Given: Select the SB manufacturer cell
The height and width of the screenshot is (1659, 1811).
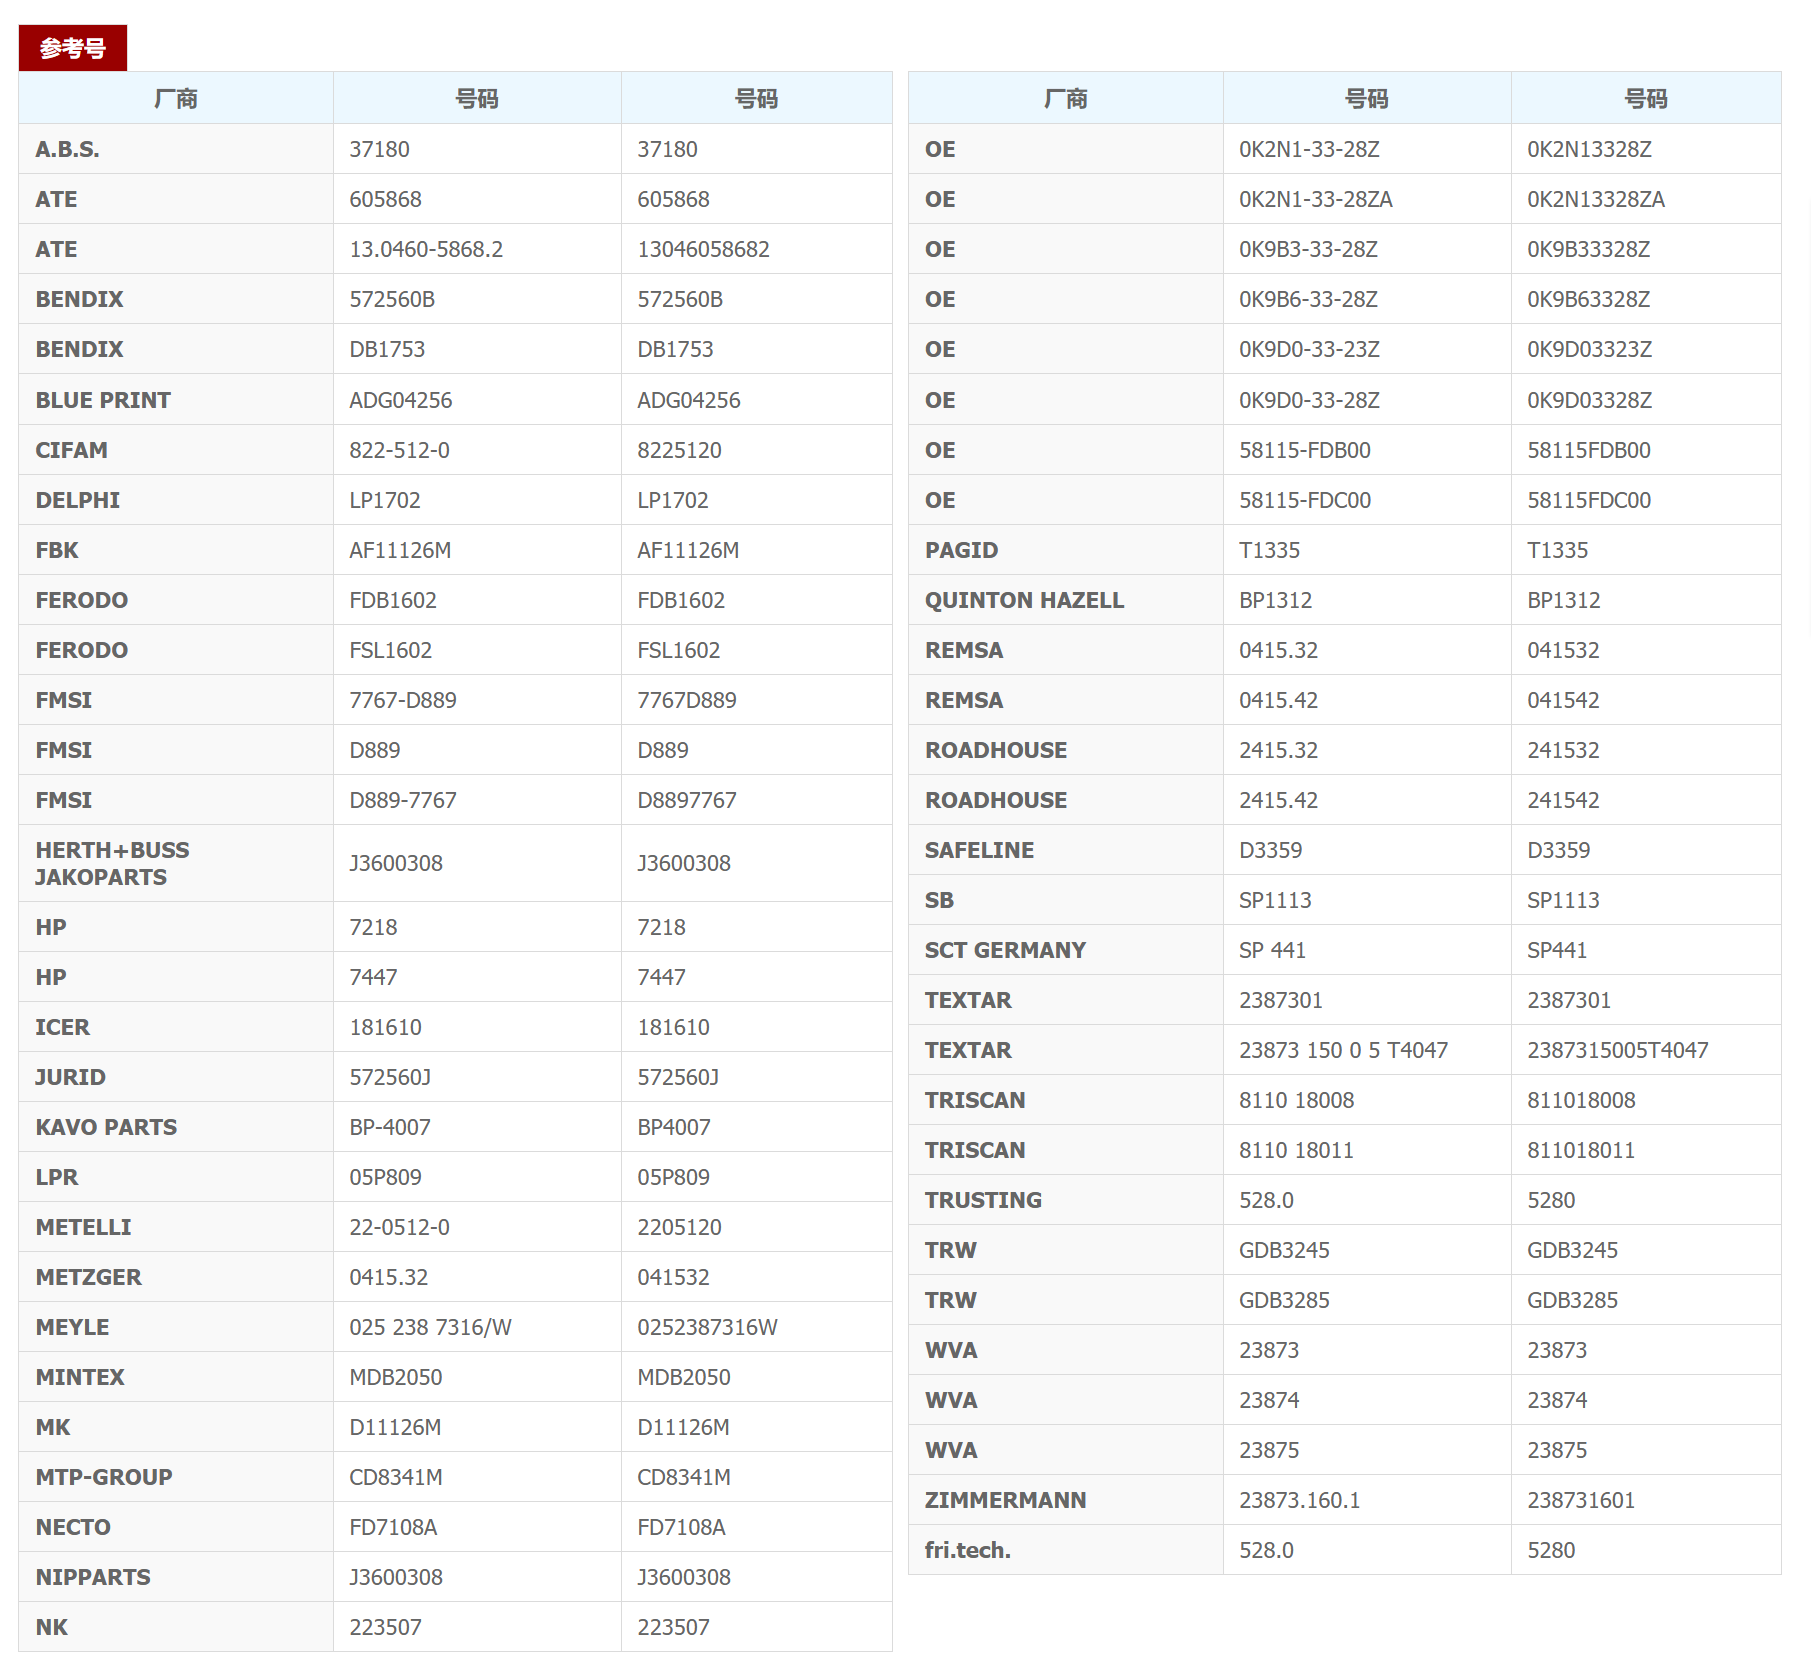Looking at the screenshot, I should click(1066, 900).
